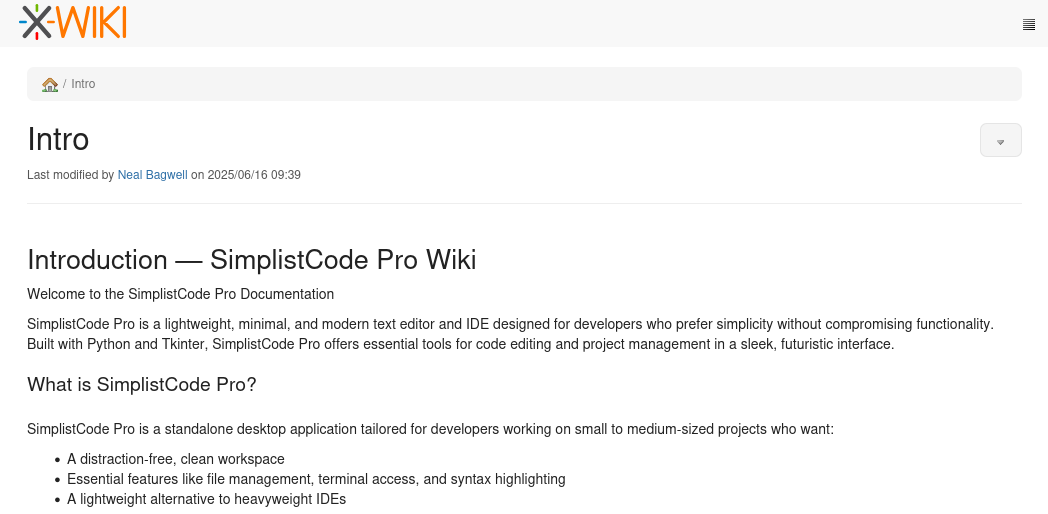Click the colorful X symbol of the logo
This screenshot has width=1048, height=514.
[x=37, y=22]
